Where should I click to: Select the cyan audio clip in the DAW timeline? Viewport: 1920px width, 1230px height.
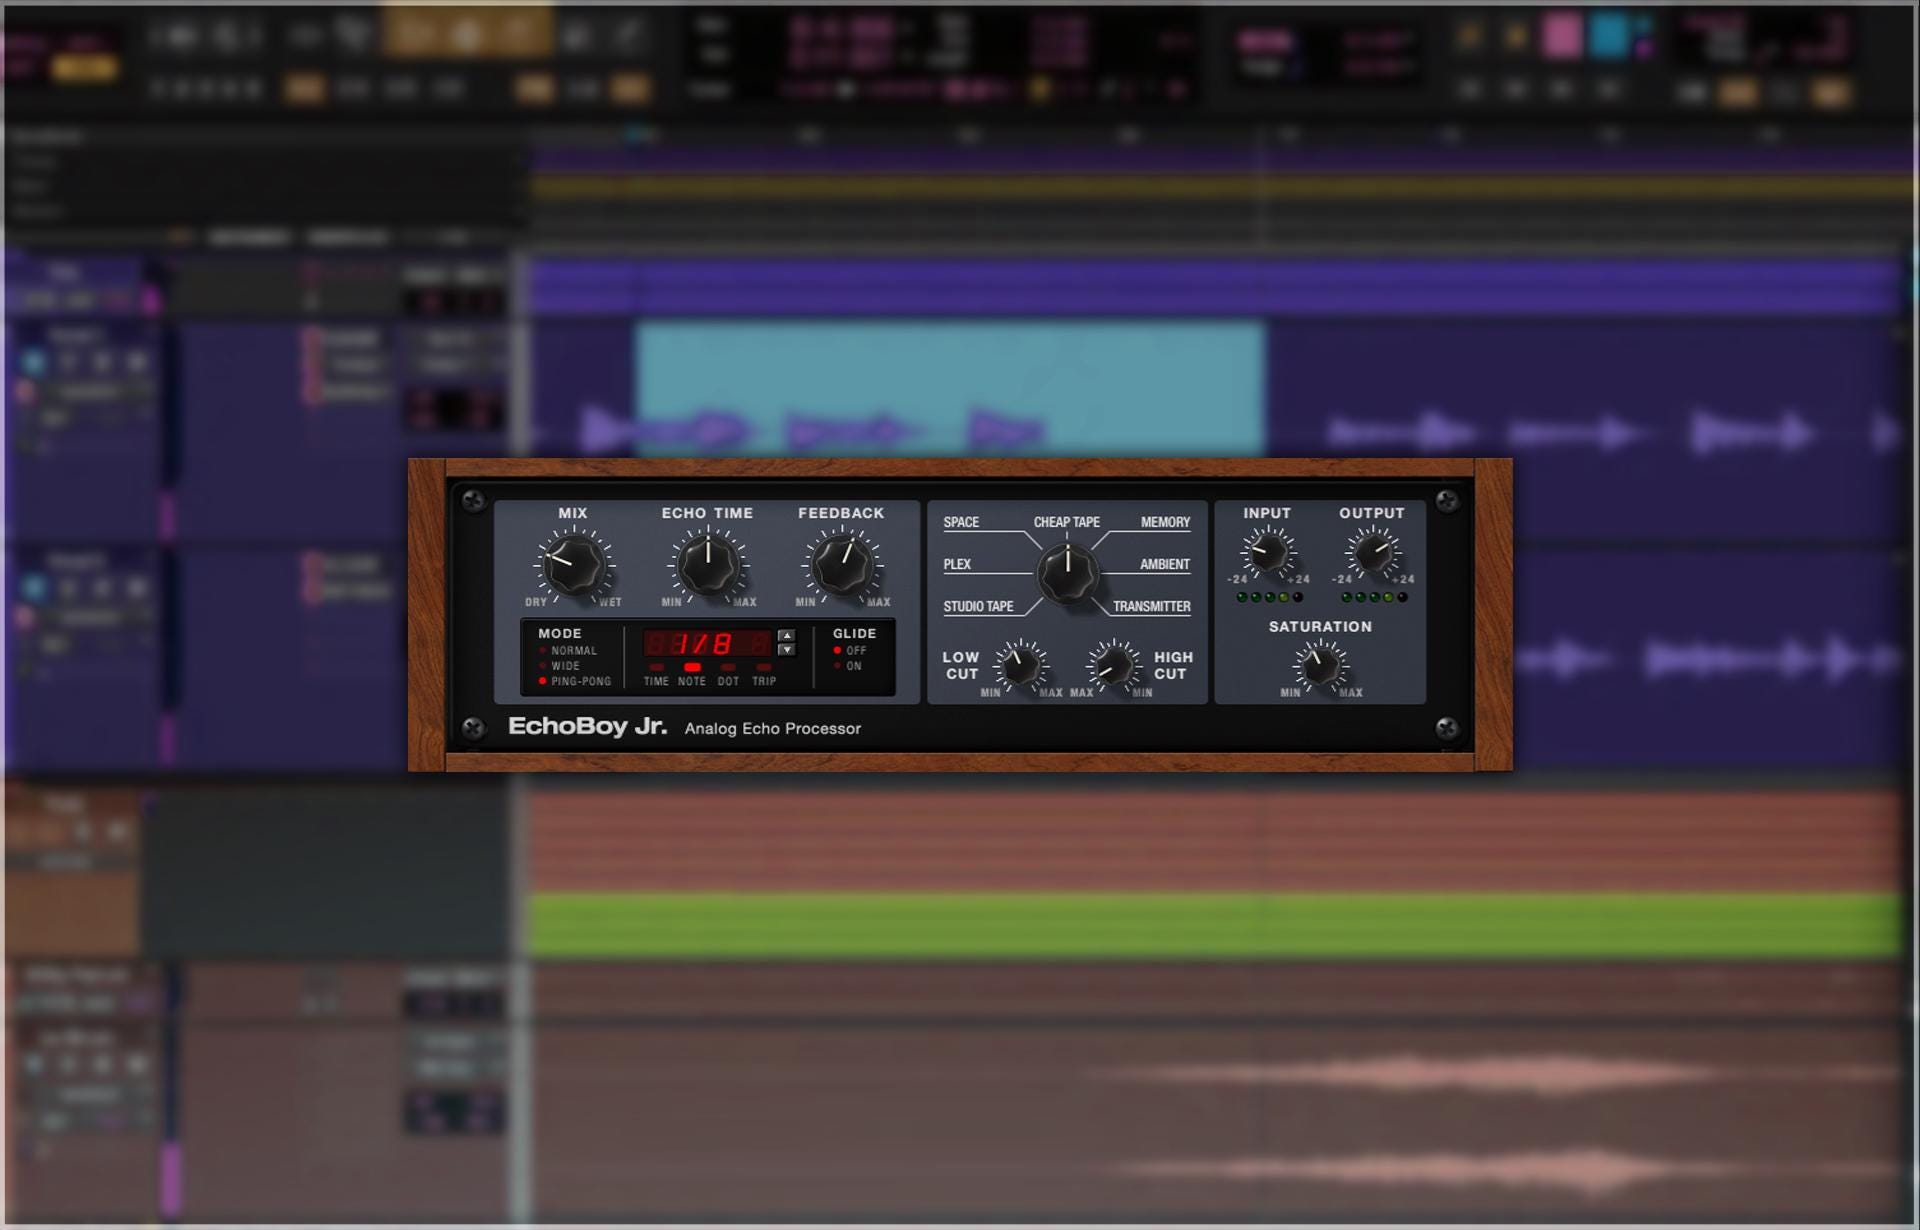[x=948, y=388]
